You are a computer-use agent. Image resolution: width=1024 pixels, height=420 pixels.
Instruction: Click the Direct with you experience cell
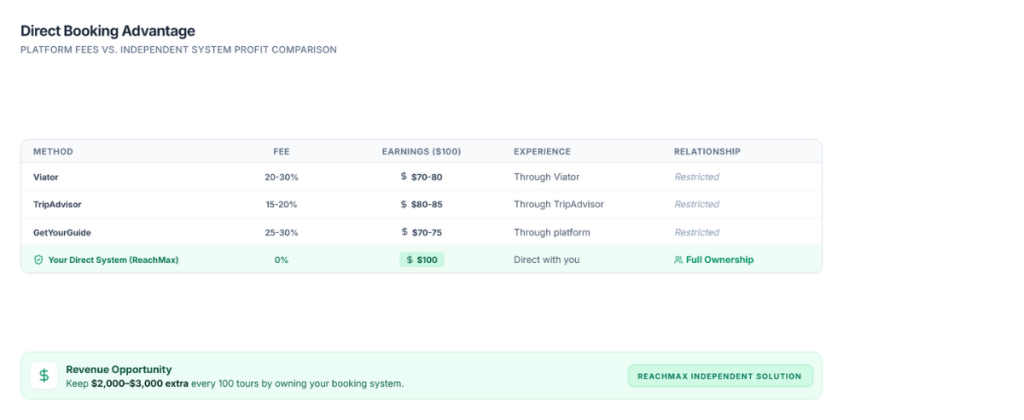click(x=547, y=260)
